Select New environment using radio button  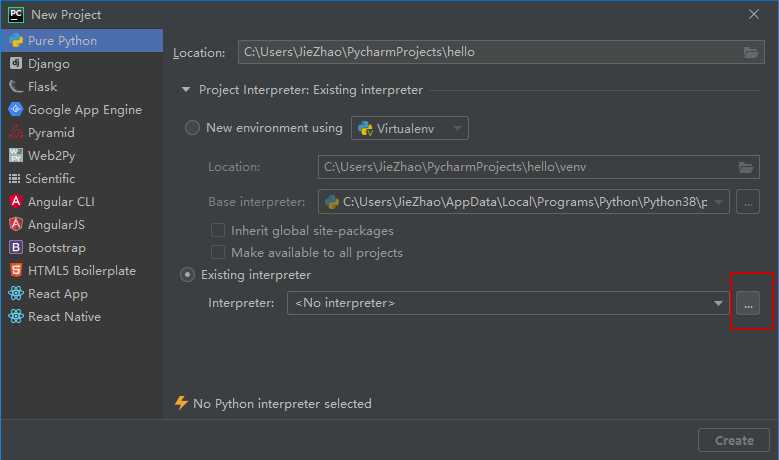tap(192, 128)
